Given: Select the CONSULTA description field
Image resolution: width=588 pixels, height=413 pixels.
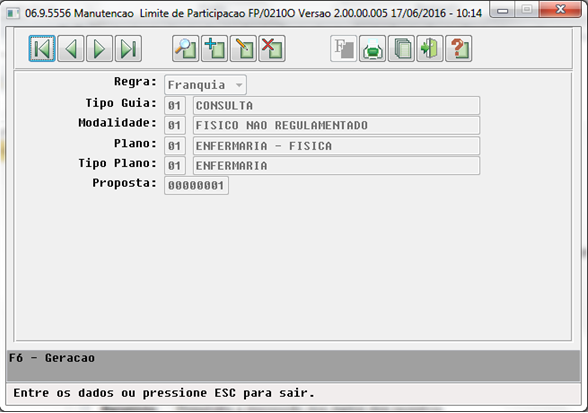Looking at the screenshot, I should [336, 105].
